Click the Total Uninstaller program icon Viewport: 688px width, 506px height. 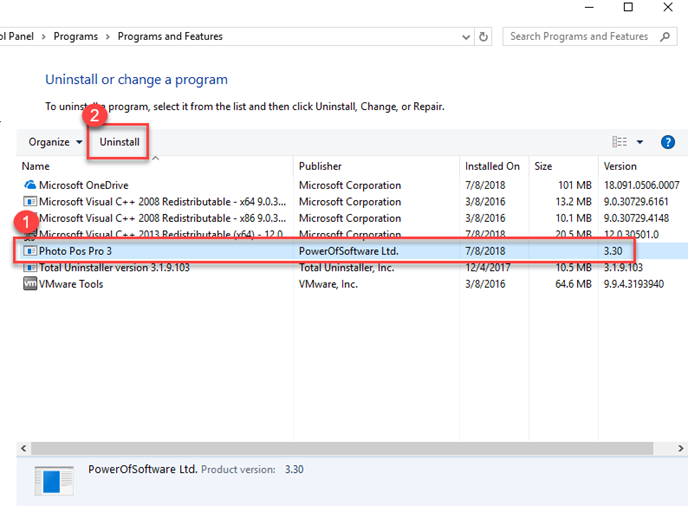pos(29,268)
